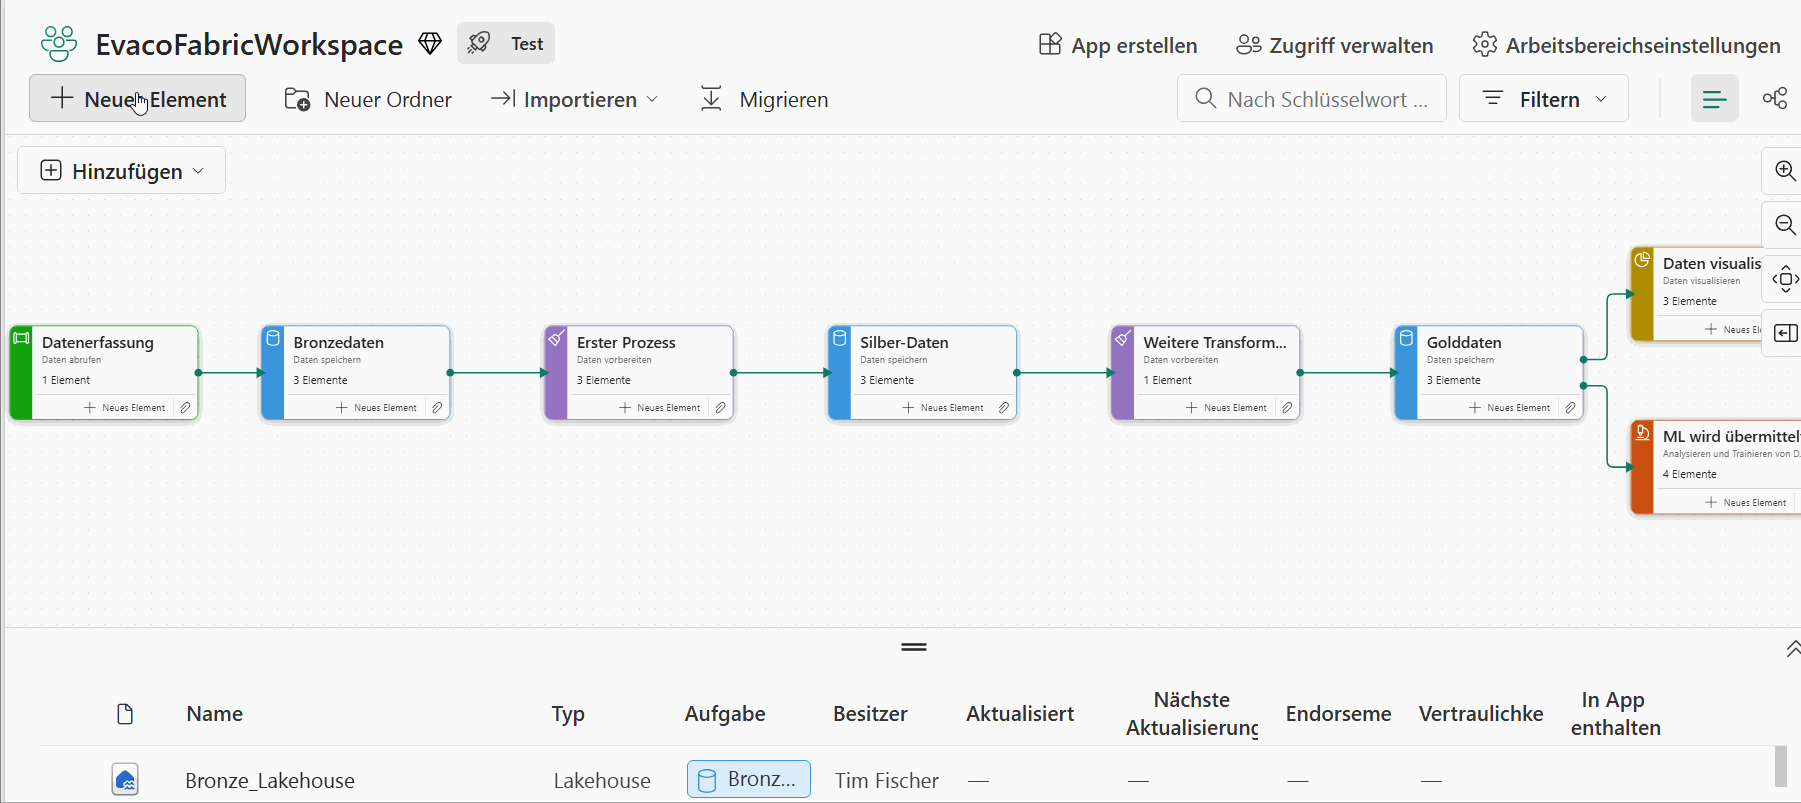
Task: Click the Typ column header
Action: 568,714
